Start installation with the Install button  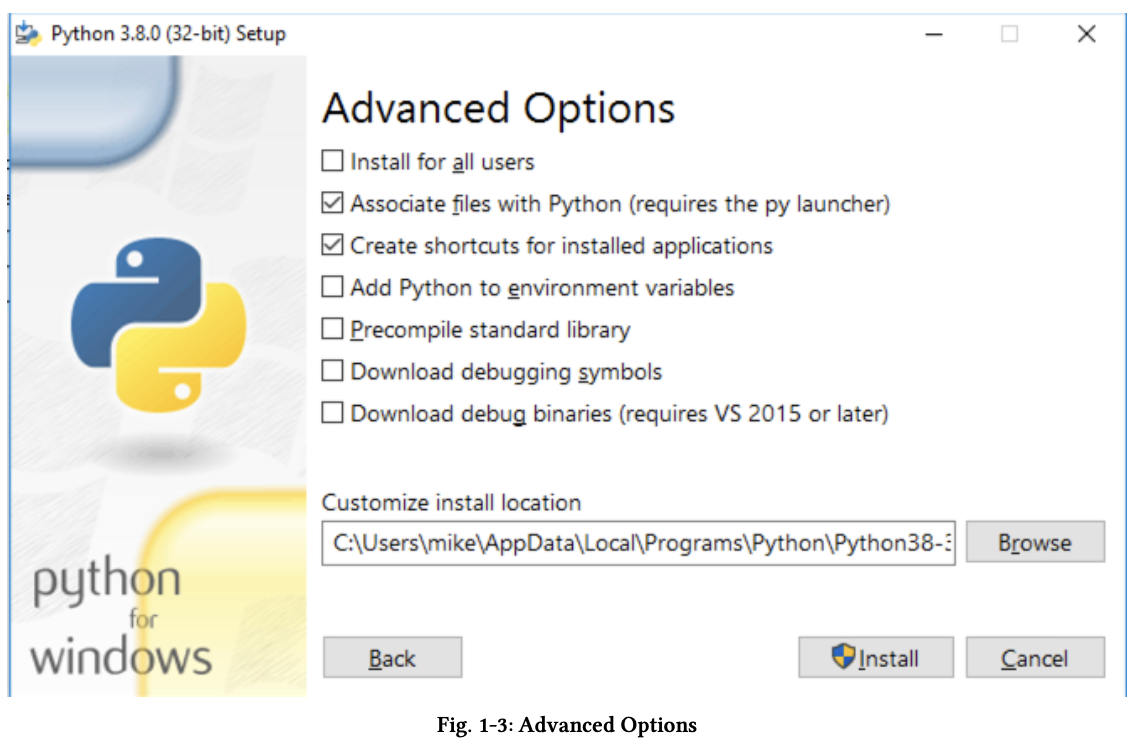tap(876, 658)
